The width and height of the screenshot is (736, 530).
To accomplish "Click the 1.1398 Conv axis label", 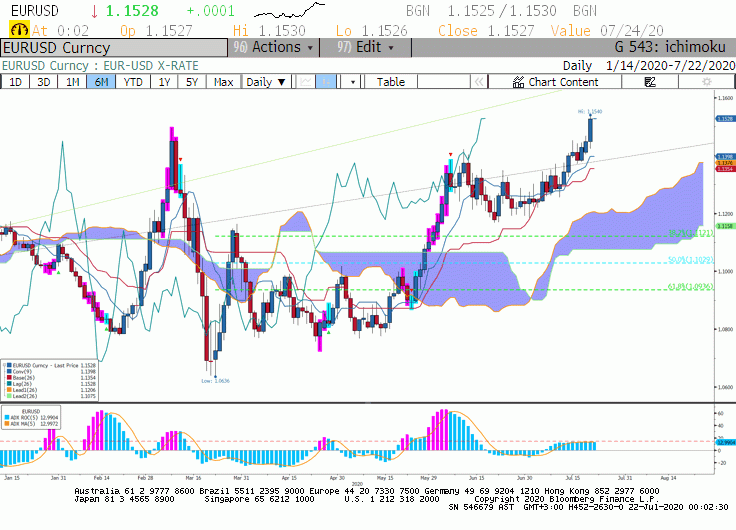I will (725, 156).
